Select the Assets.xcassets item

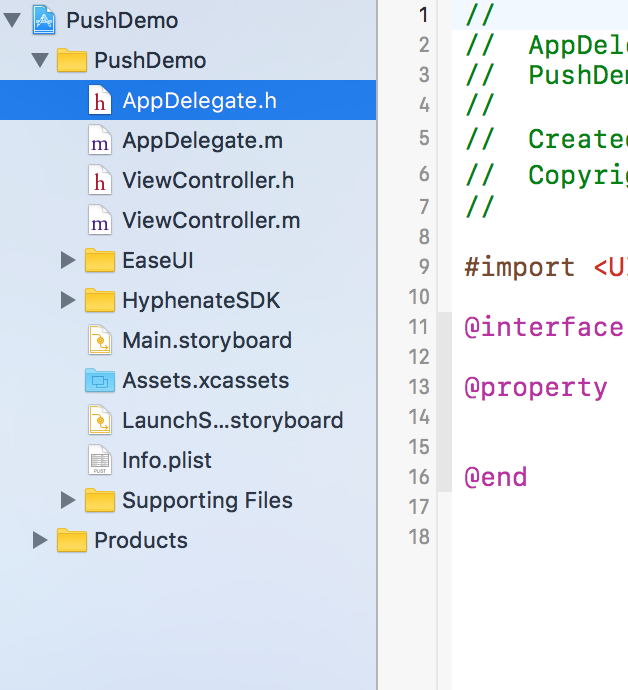[205, 380]
